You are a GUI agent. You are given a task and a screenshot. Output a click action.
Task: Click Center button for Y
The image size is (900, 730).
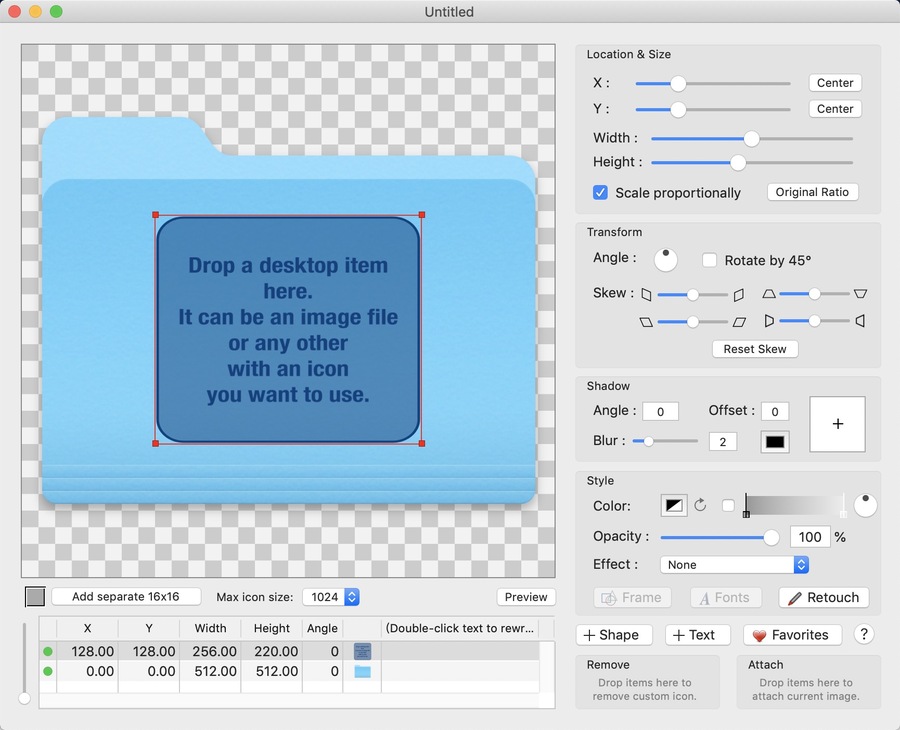[x=835, y=108]
